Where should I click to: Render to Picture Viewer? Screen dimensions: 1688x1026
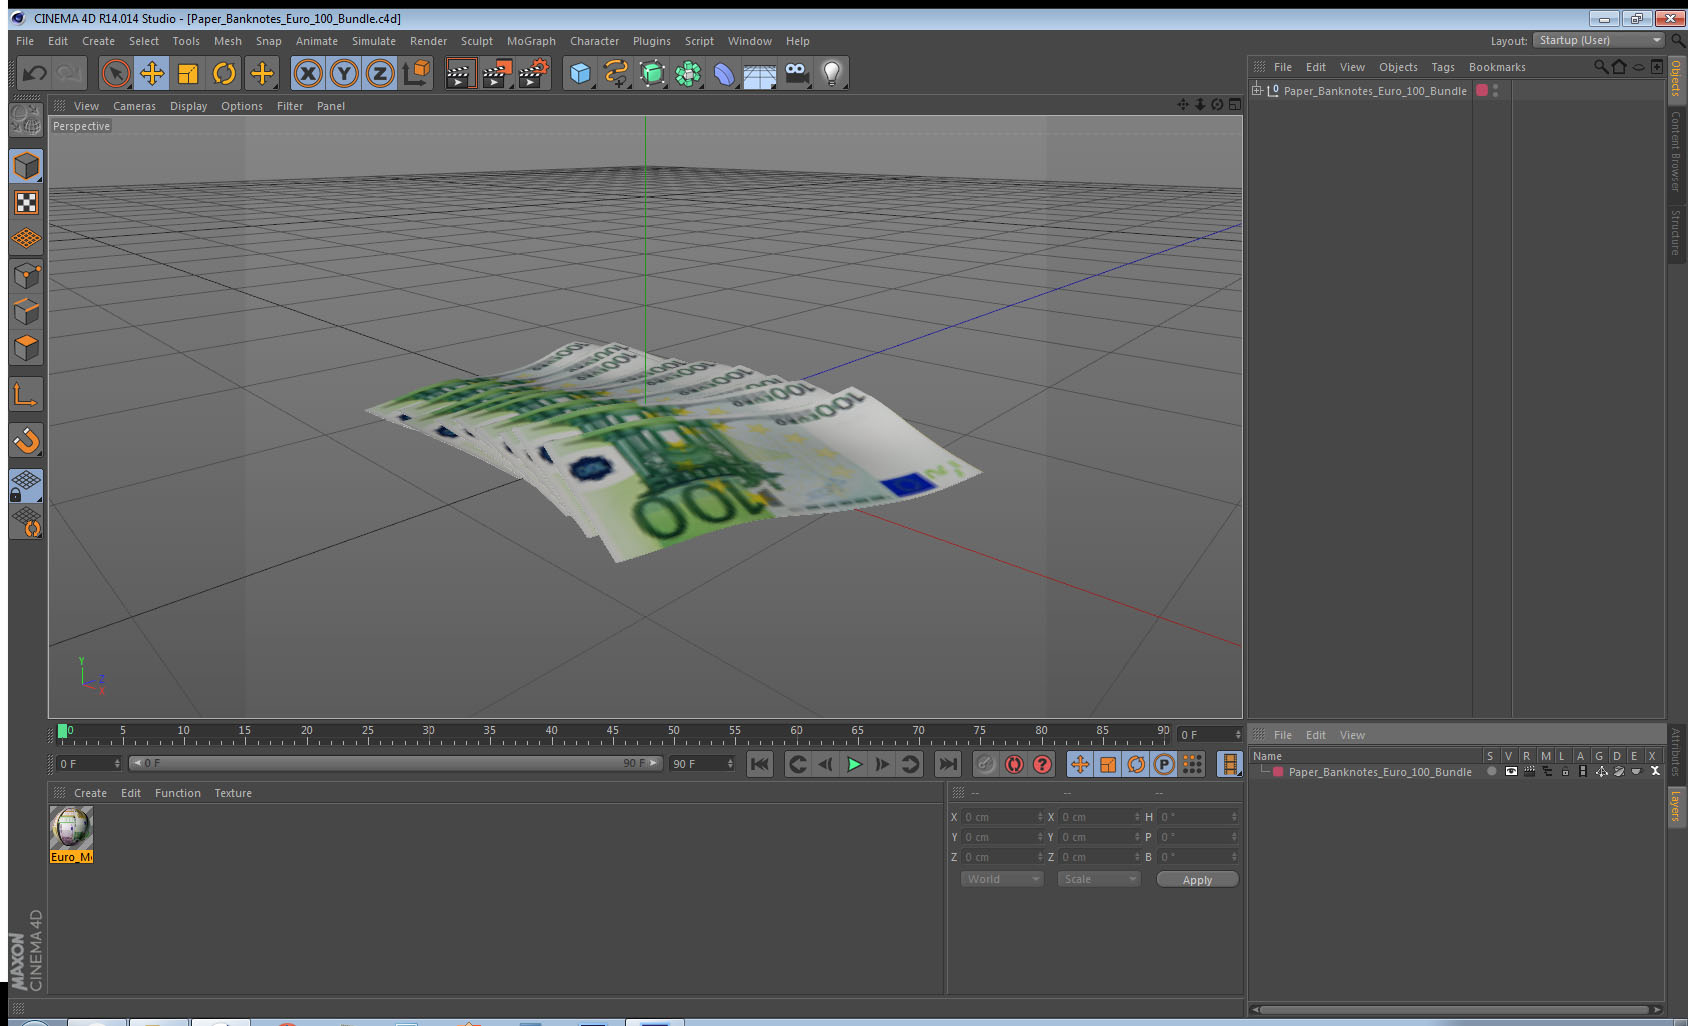[x=496, y=73]
